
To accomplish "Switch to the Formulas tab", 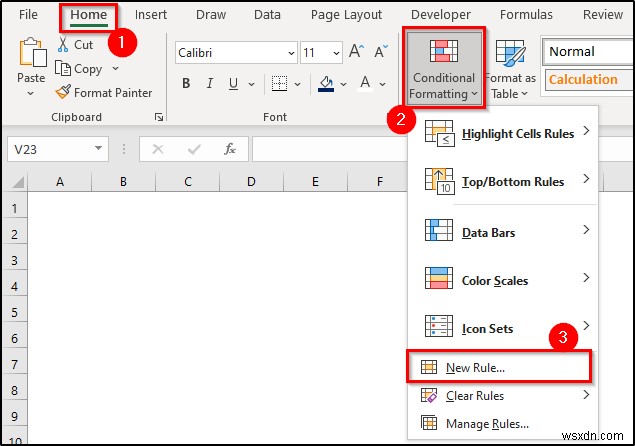I will [x=526, y=15].
